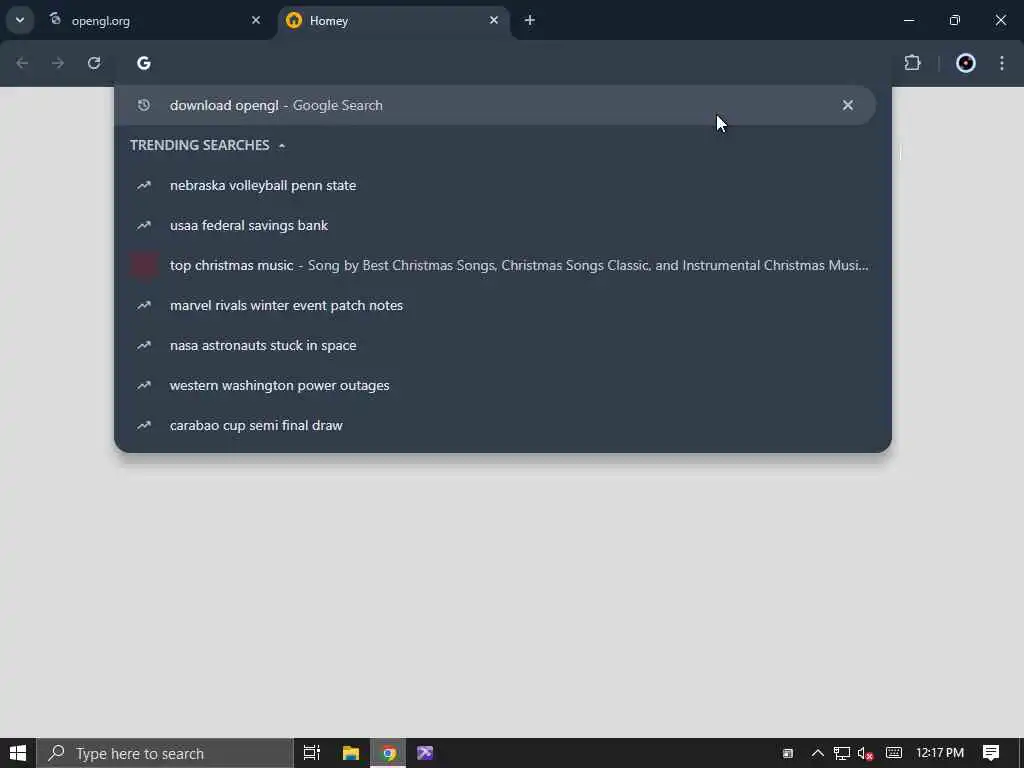Open the notification center icon
Image resolution: width=1024 pixels, height=768 pixels.
991,753
